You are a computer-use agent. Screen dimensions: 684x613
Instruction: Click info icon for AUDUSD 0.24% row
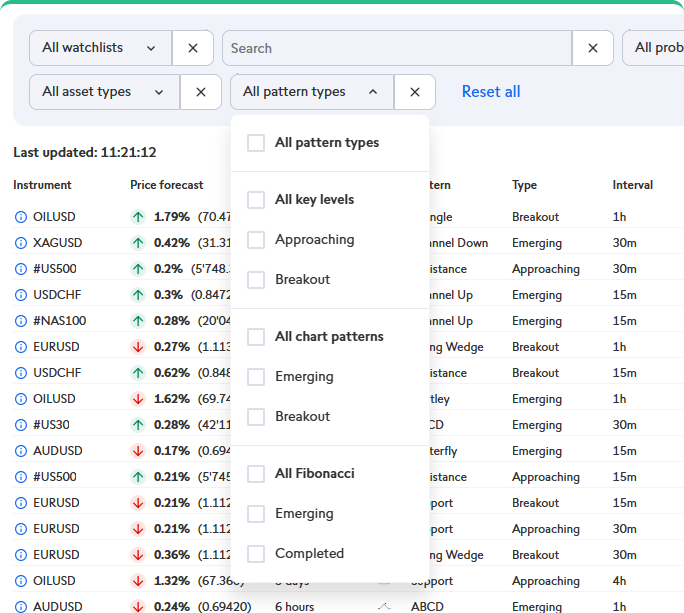[21, 607]
